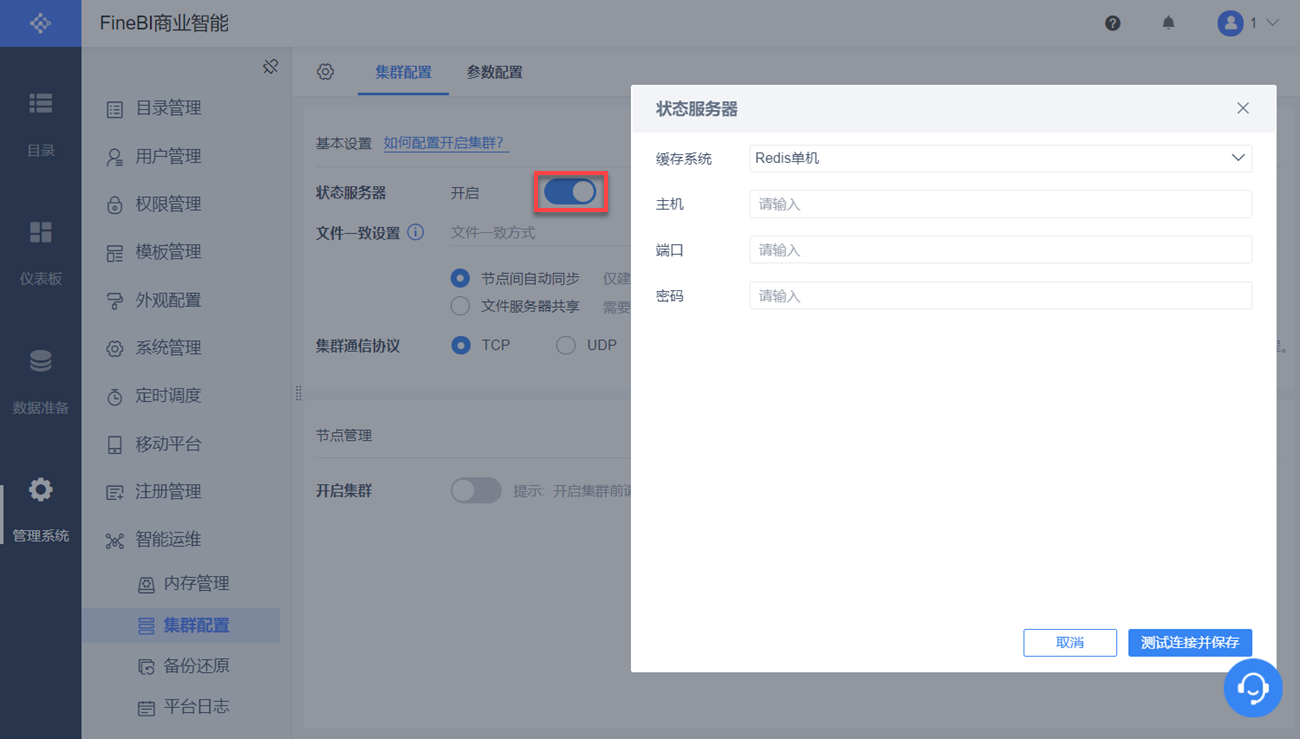Select the 文件服务器共享 radio option
The height and width of the screenshot is (739, 1300).
pos(460,306)
